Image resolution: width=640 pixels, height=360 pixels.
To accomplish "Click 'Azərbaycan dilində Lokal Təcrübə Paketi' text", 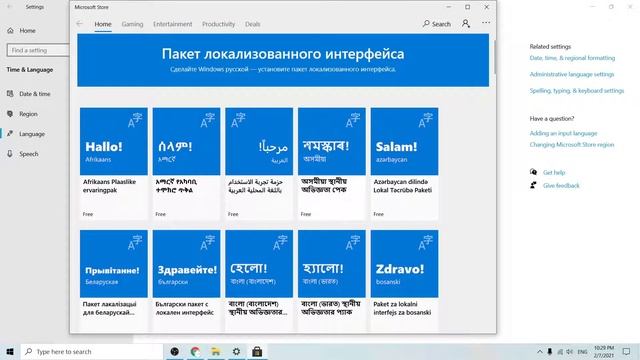I will [402, 186].
